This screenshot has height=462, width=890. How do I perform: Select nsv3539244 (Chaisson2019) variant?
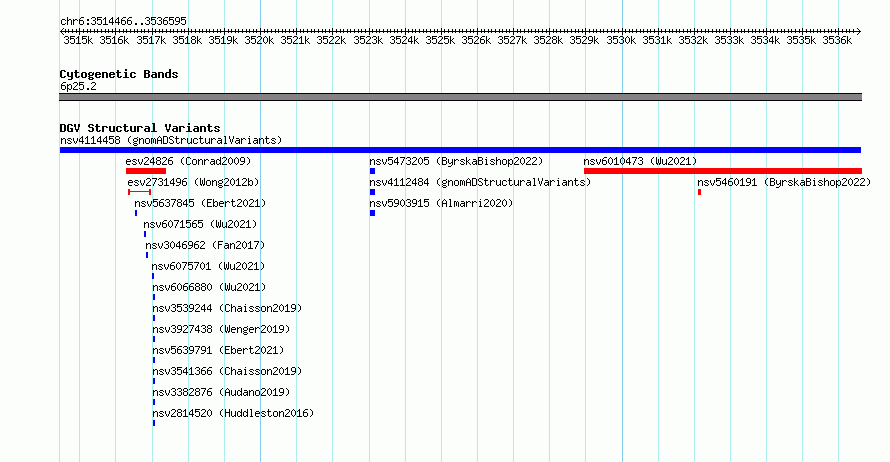coord(227,308)
